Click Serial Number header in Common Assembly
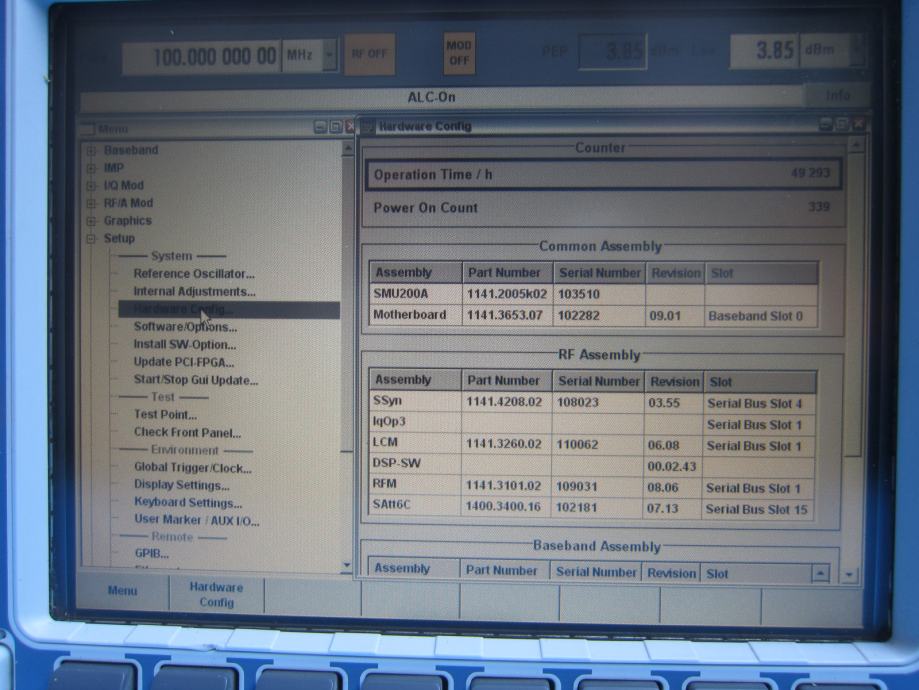 600,273
